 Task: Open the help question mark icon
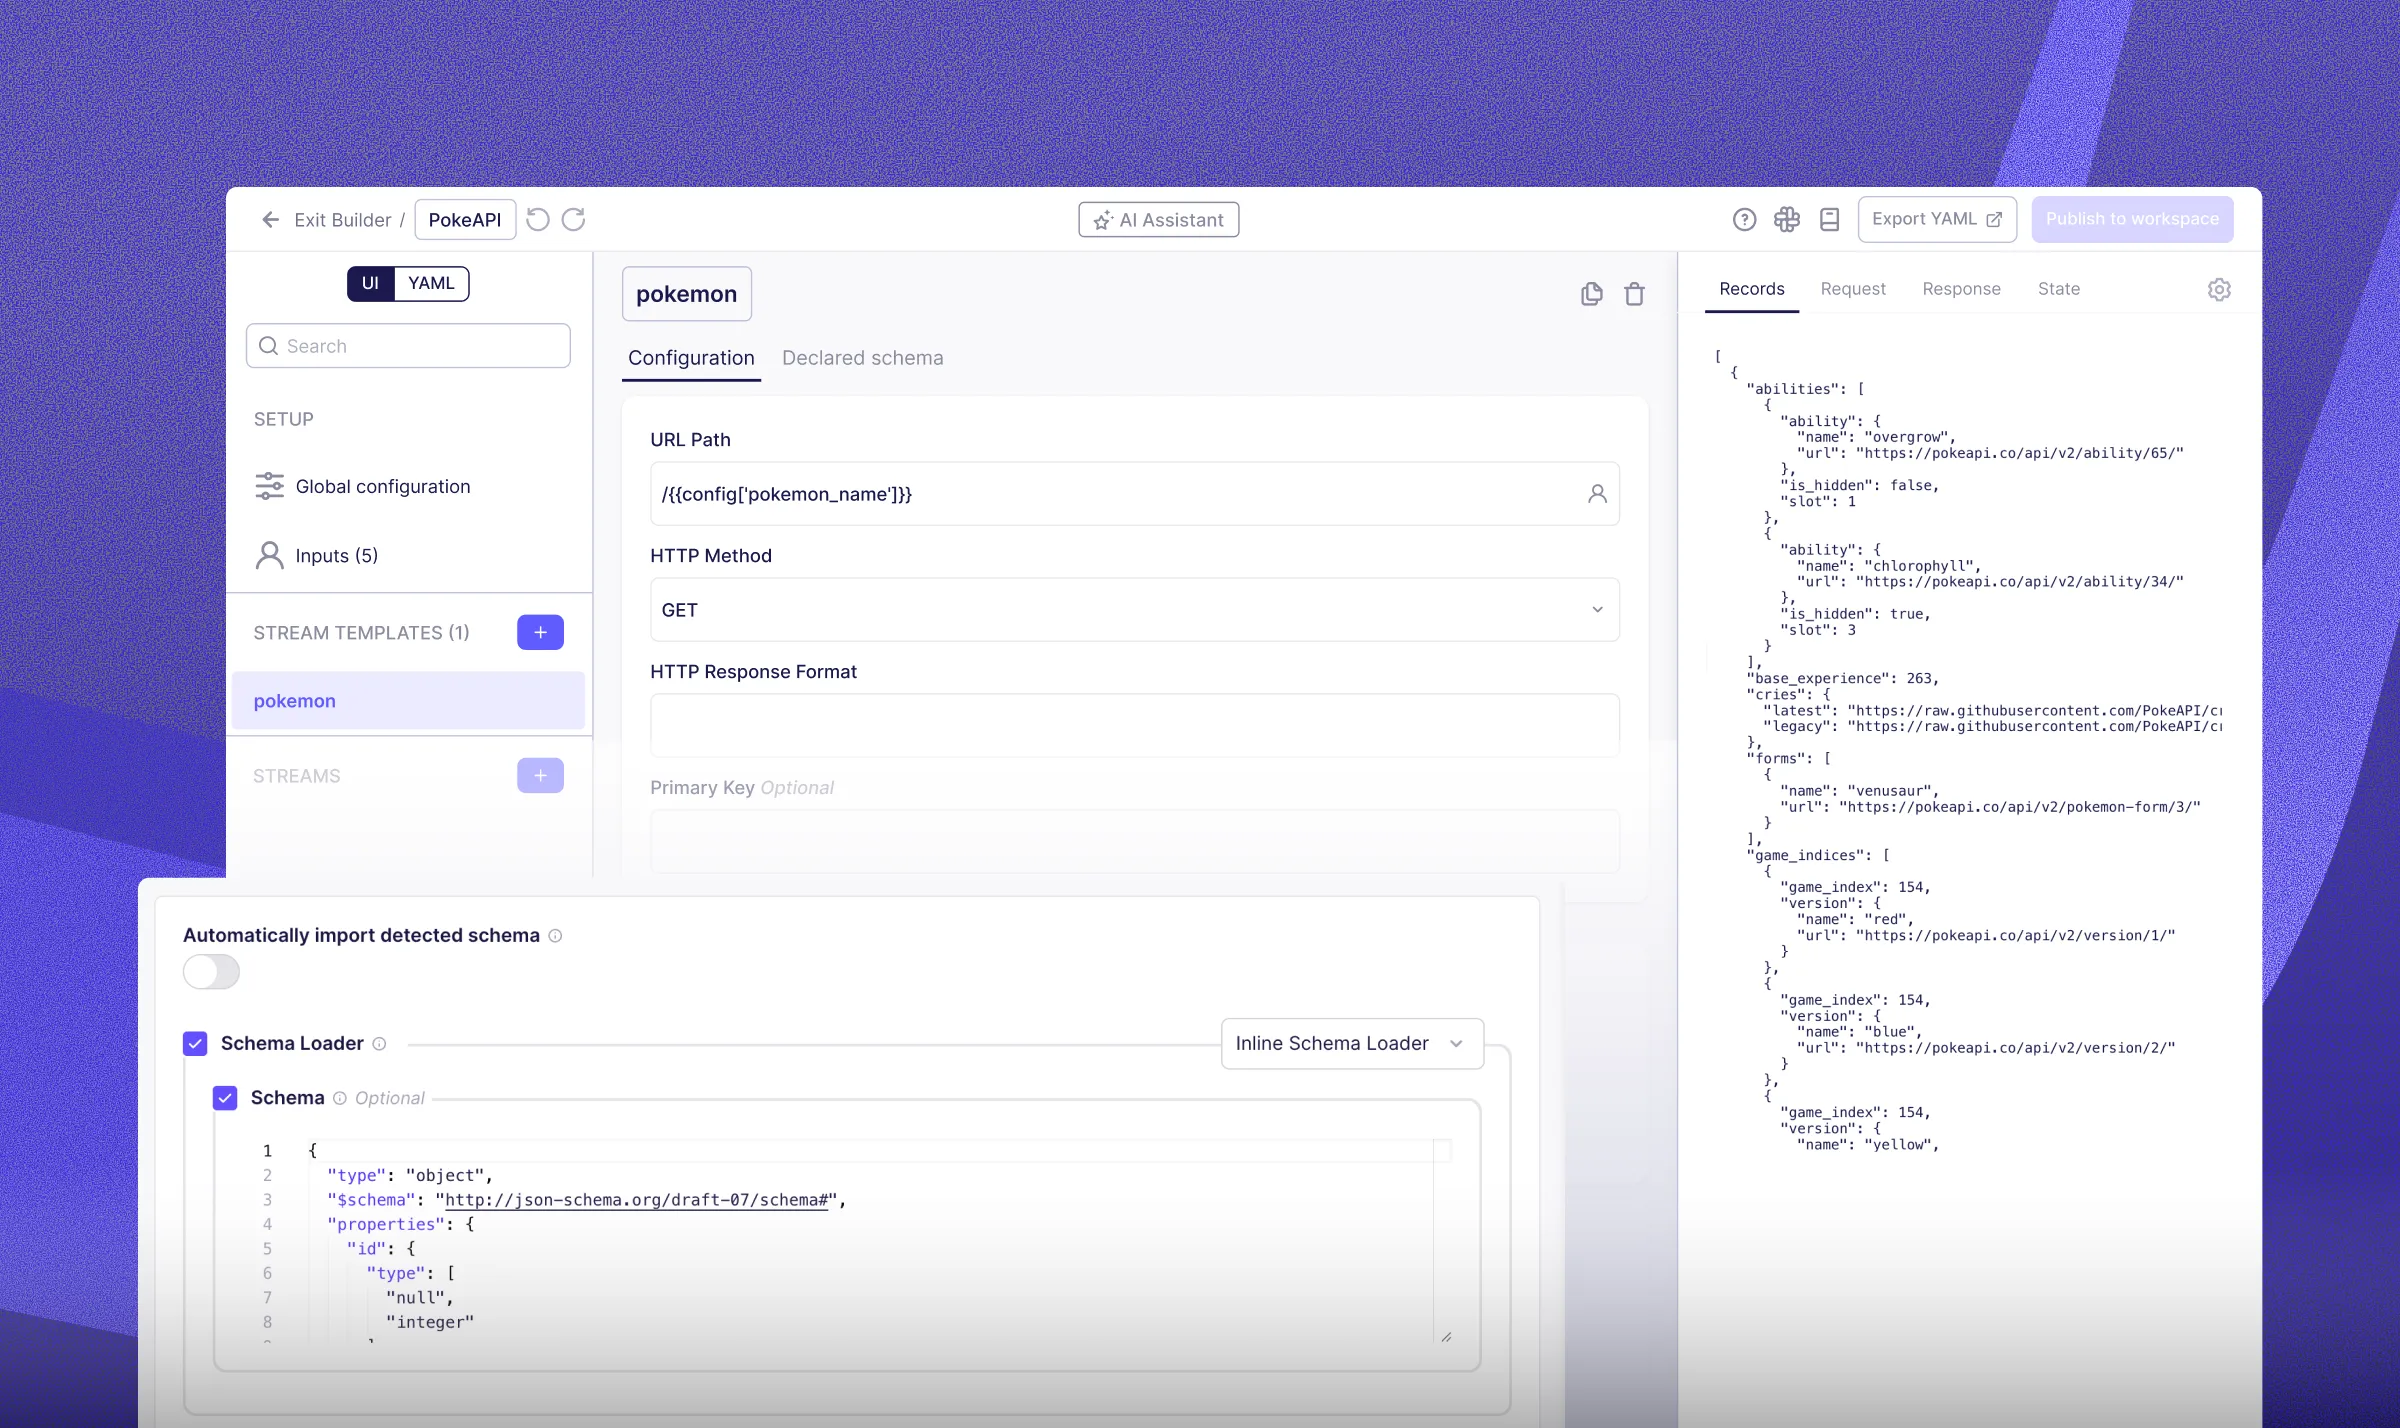(1744, 219)
